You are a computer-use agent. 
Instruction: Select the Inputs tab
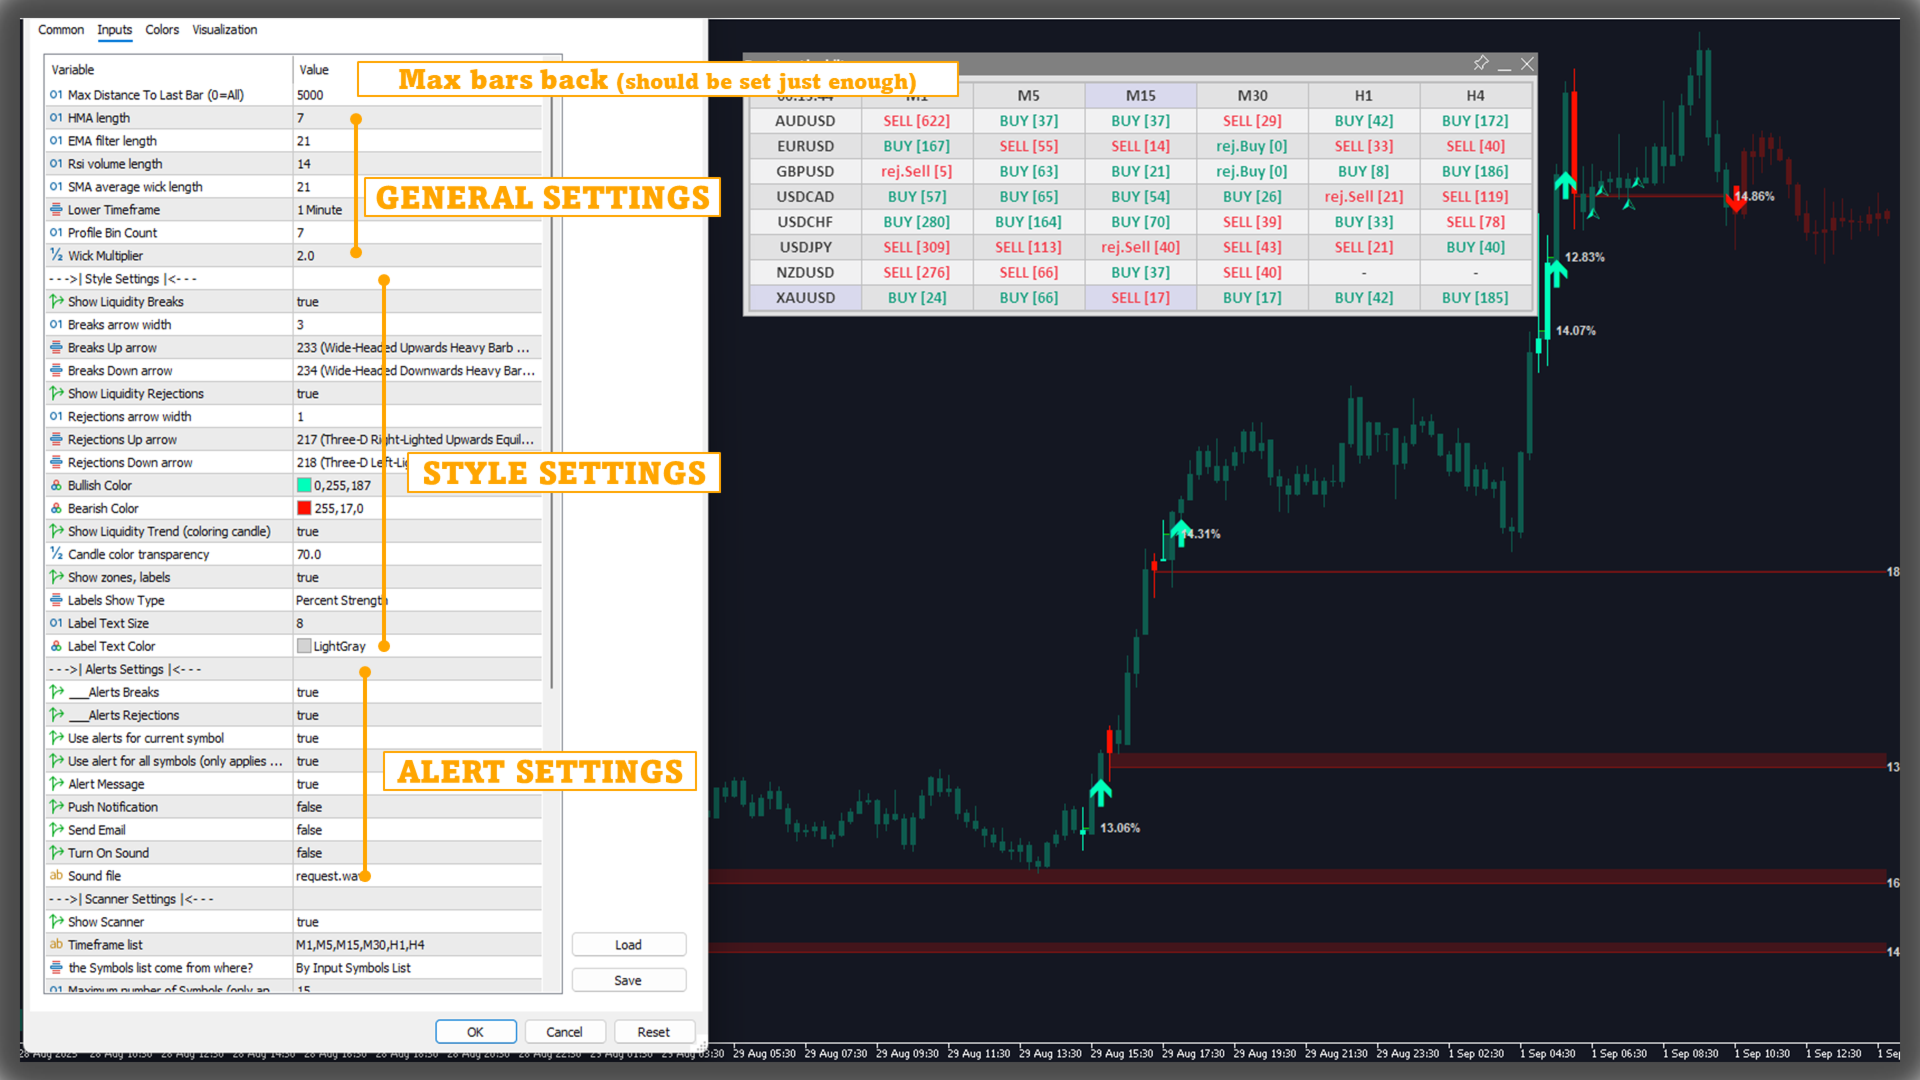(x=114, y=30)
